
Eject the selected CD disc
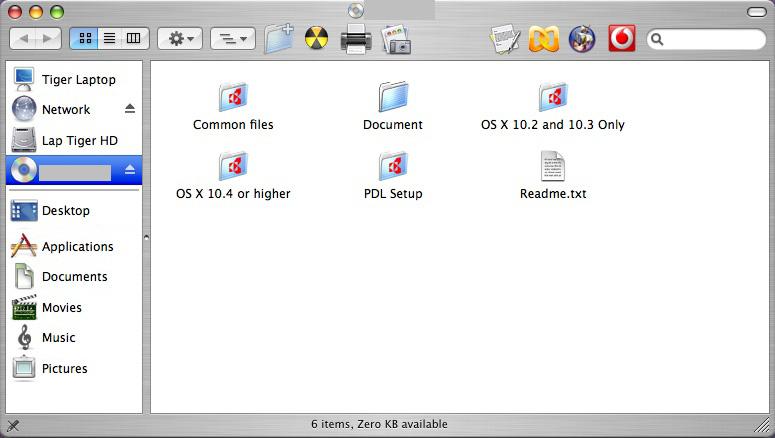pos(130,170)
